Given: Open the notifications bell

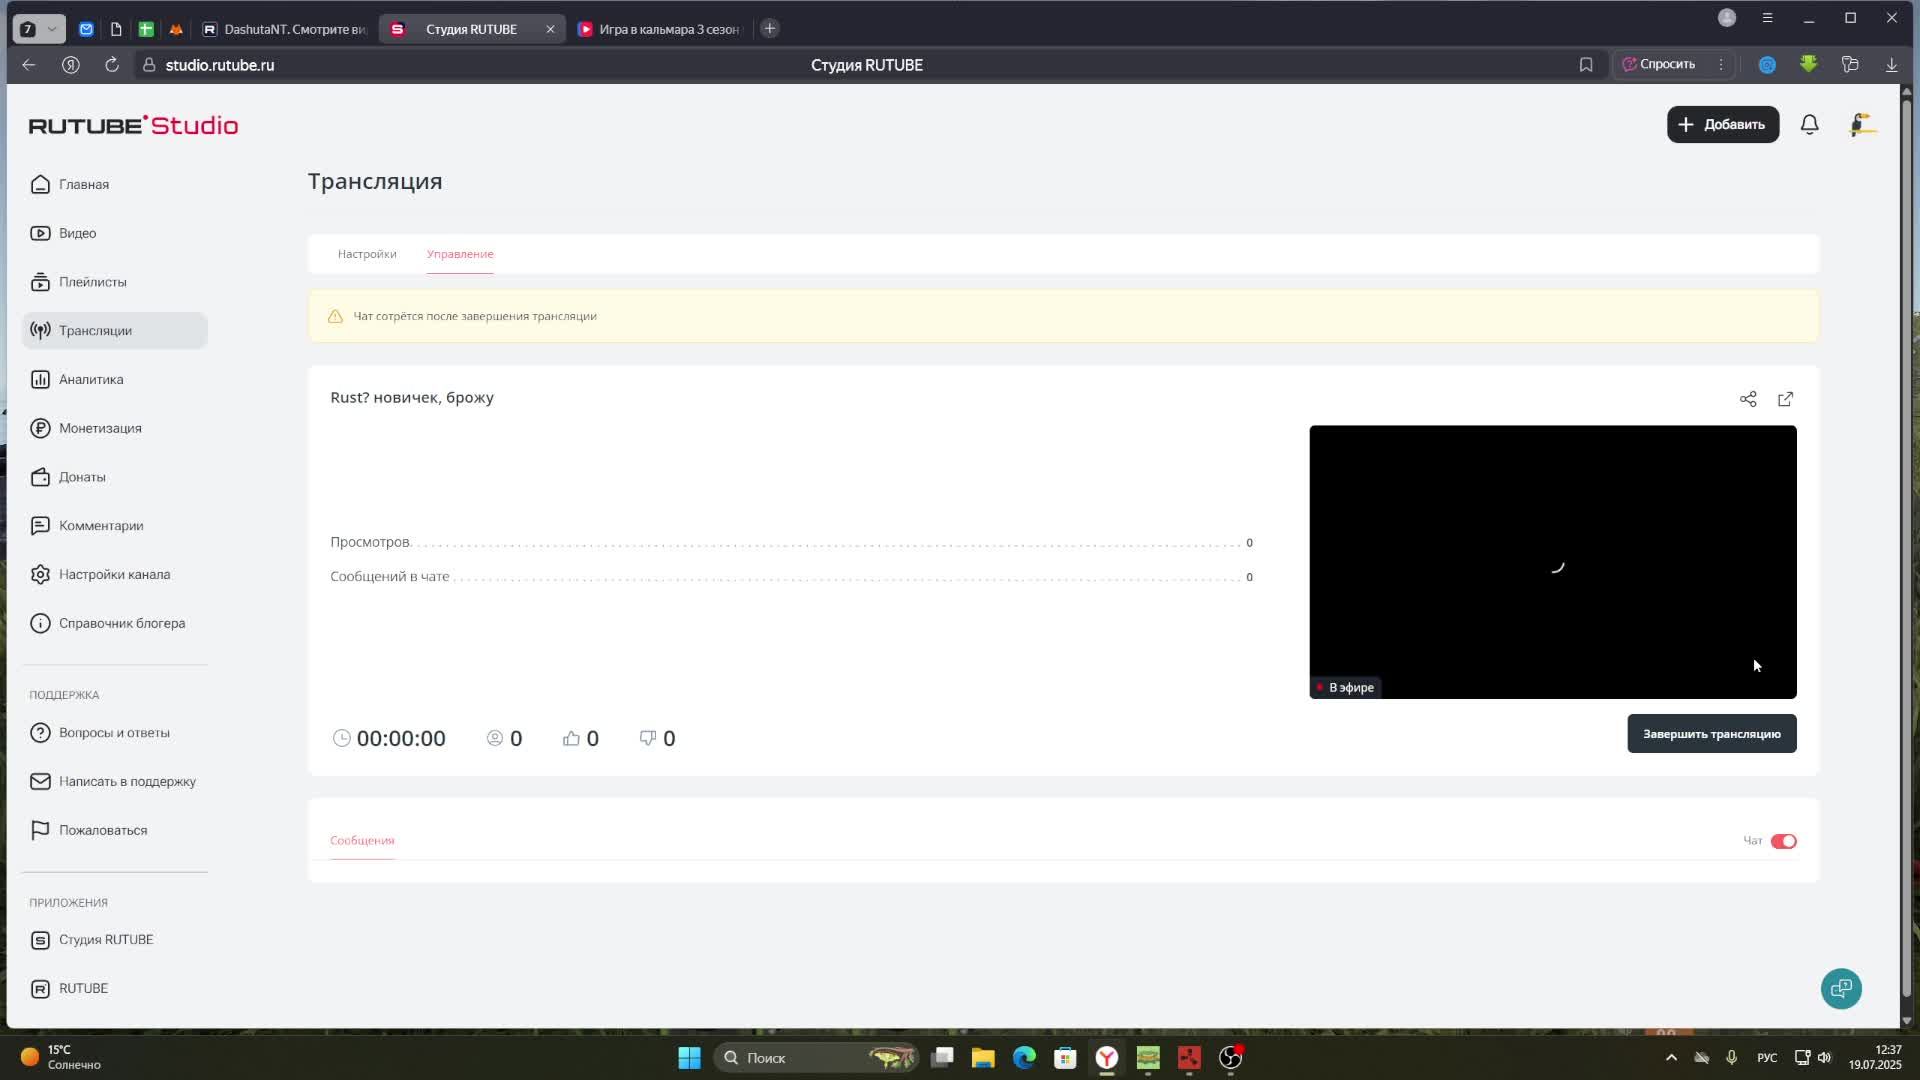Looking at the screenshot, I should [x=1809, y=125].
